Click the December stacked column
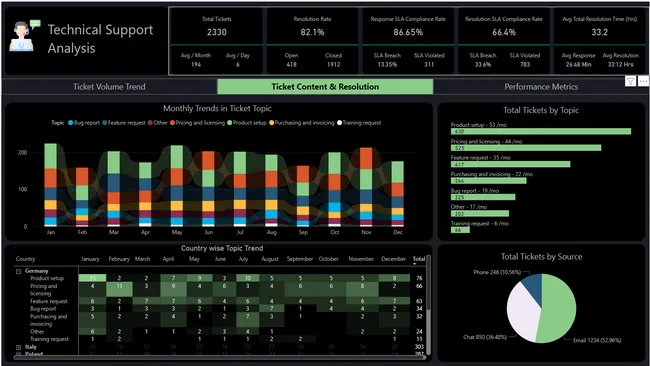 [398, 194]
